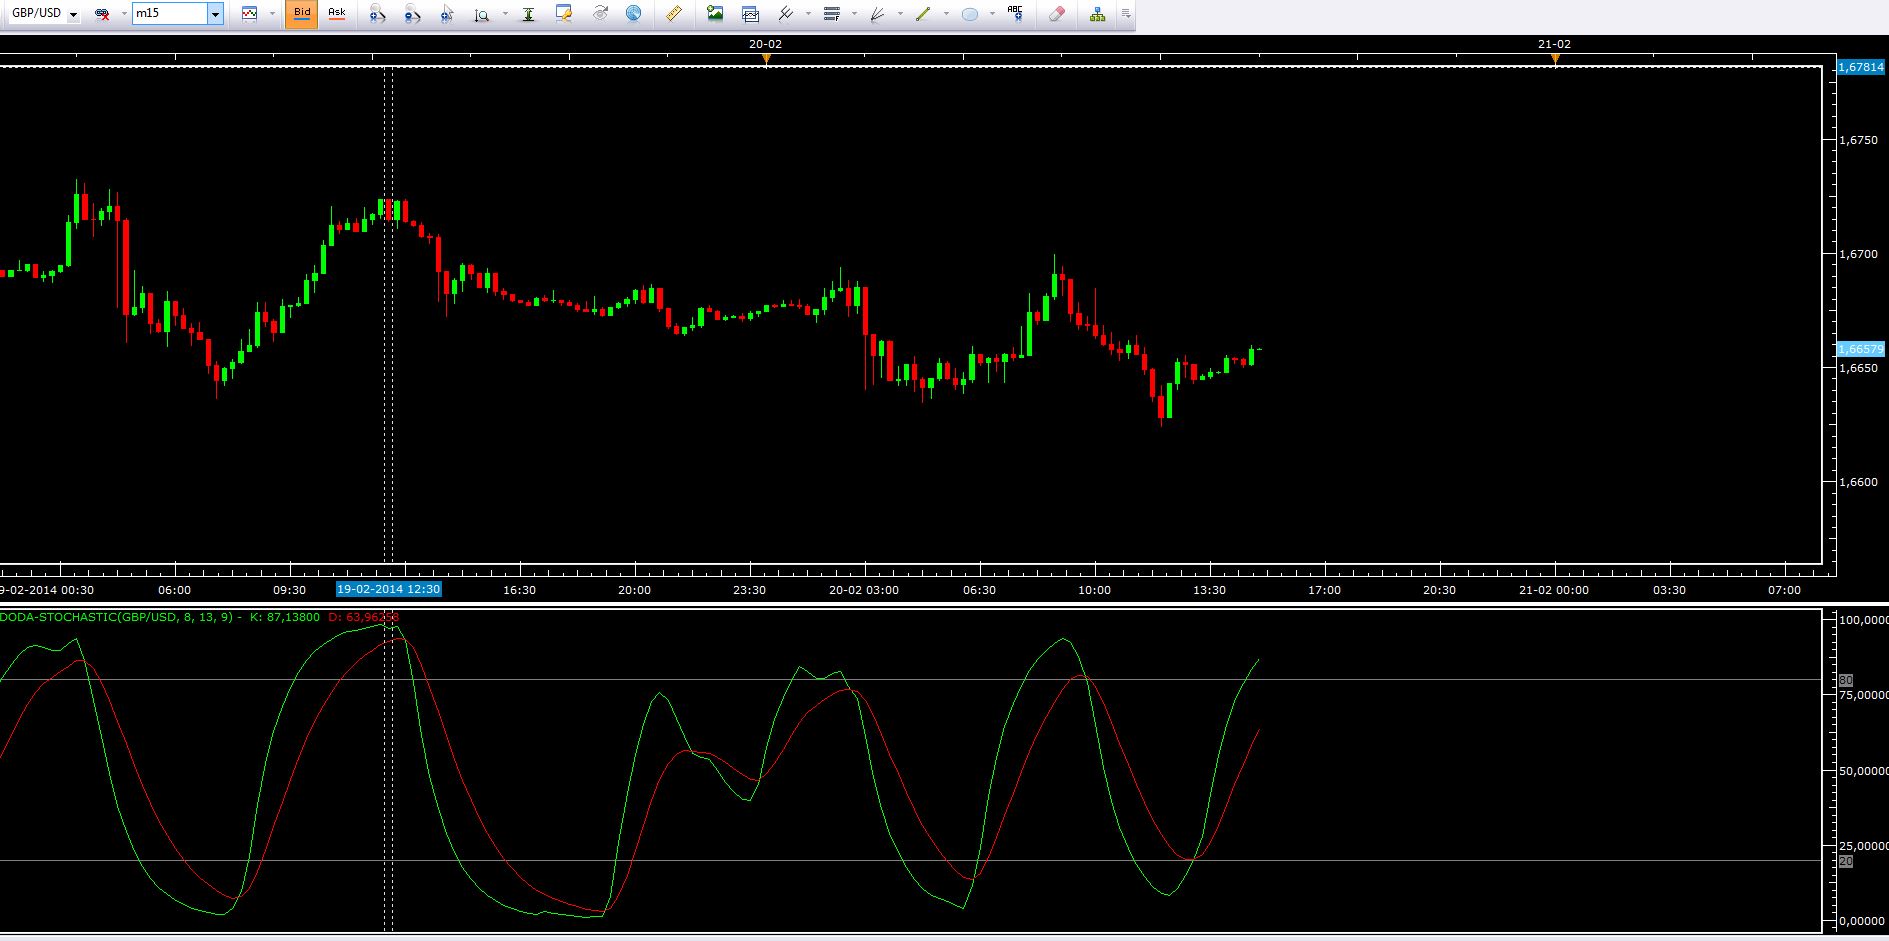
Task: Expand the chart type dropdown arrow
Action: click(x=270, y=14)
